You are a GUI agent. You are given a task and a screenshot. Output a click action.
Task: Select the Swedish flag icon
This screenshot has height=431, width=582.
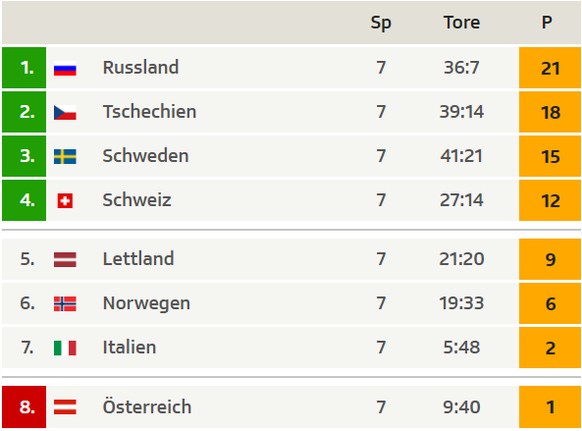coord(65,157)
